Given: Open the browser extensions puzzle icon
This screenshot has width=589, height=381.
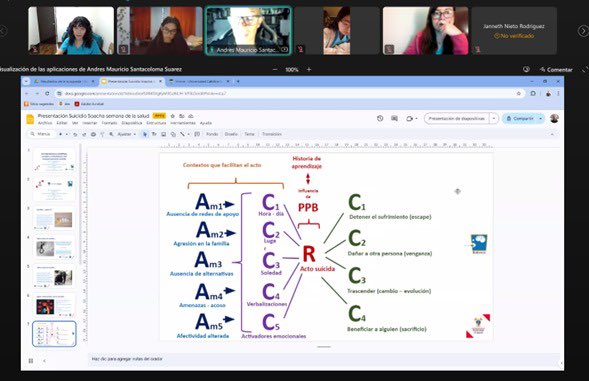Looking at the screenshot, I should coord(533,93).
